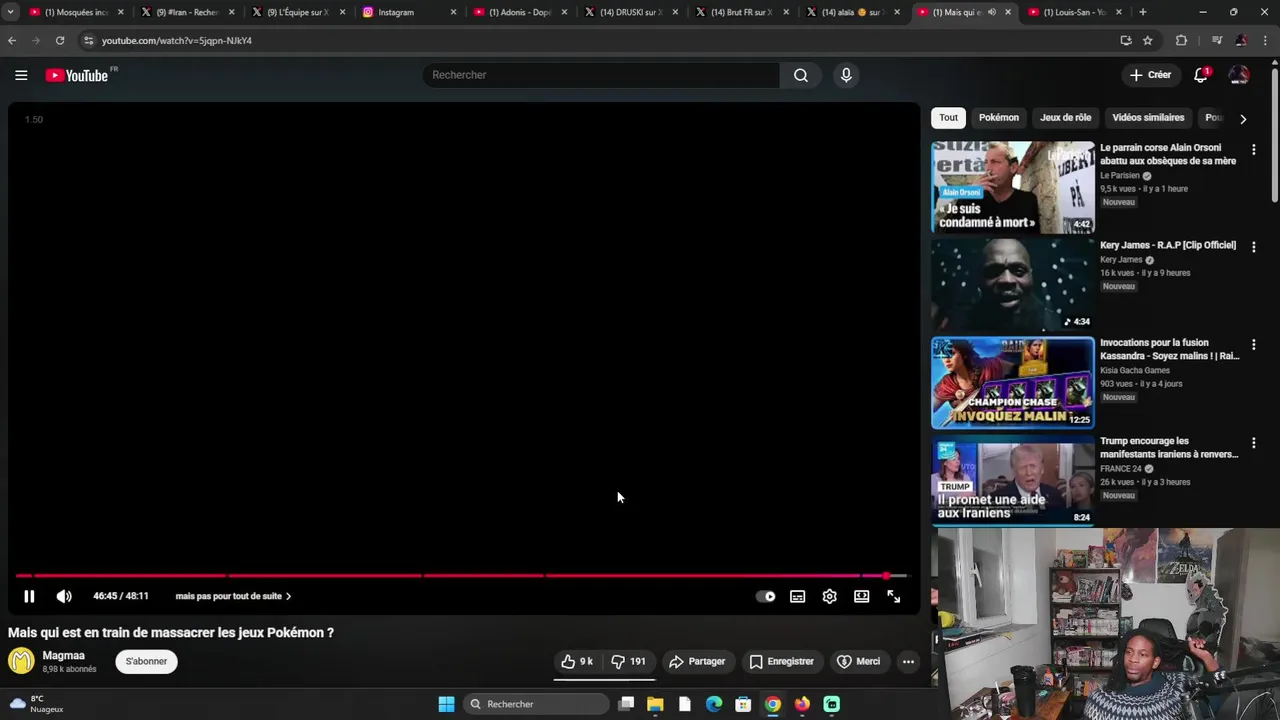Open the account avatar menu
Screen dimensions: 1280x720
click(1239, 75)
